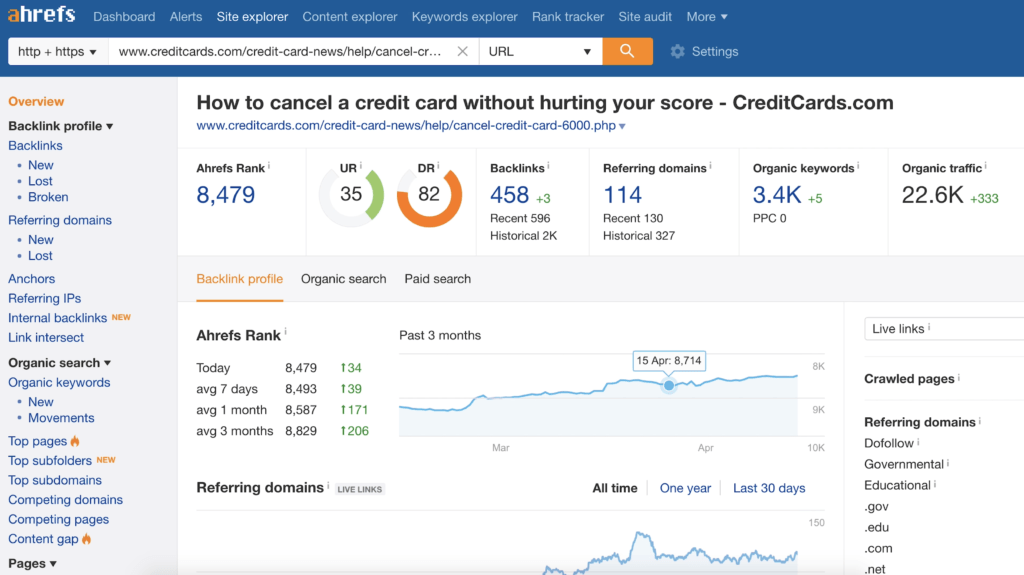
Task: Click the 458 backlinks count
Action: point(509,195)
